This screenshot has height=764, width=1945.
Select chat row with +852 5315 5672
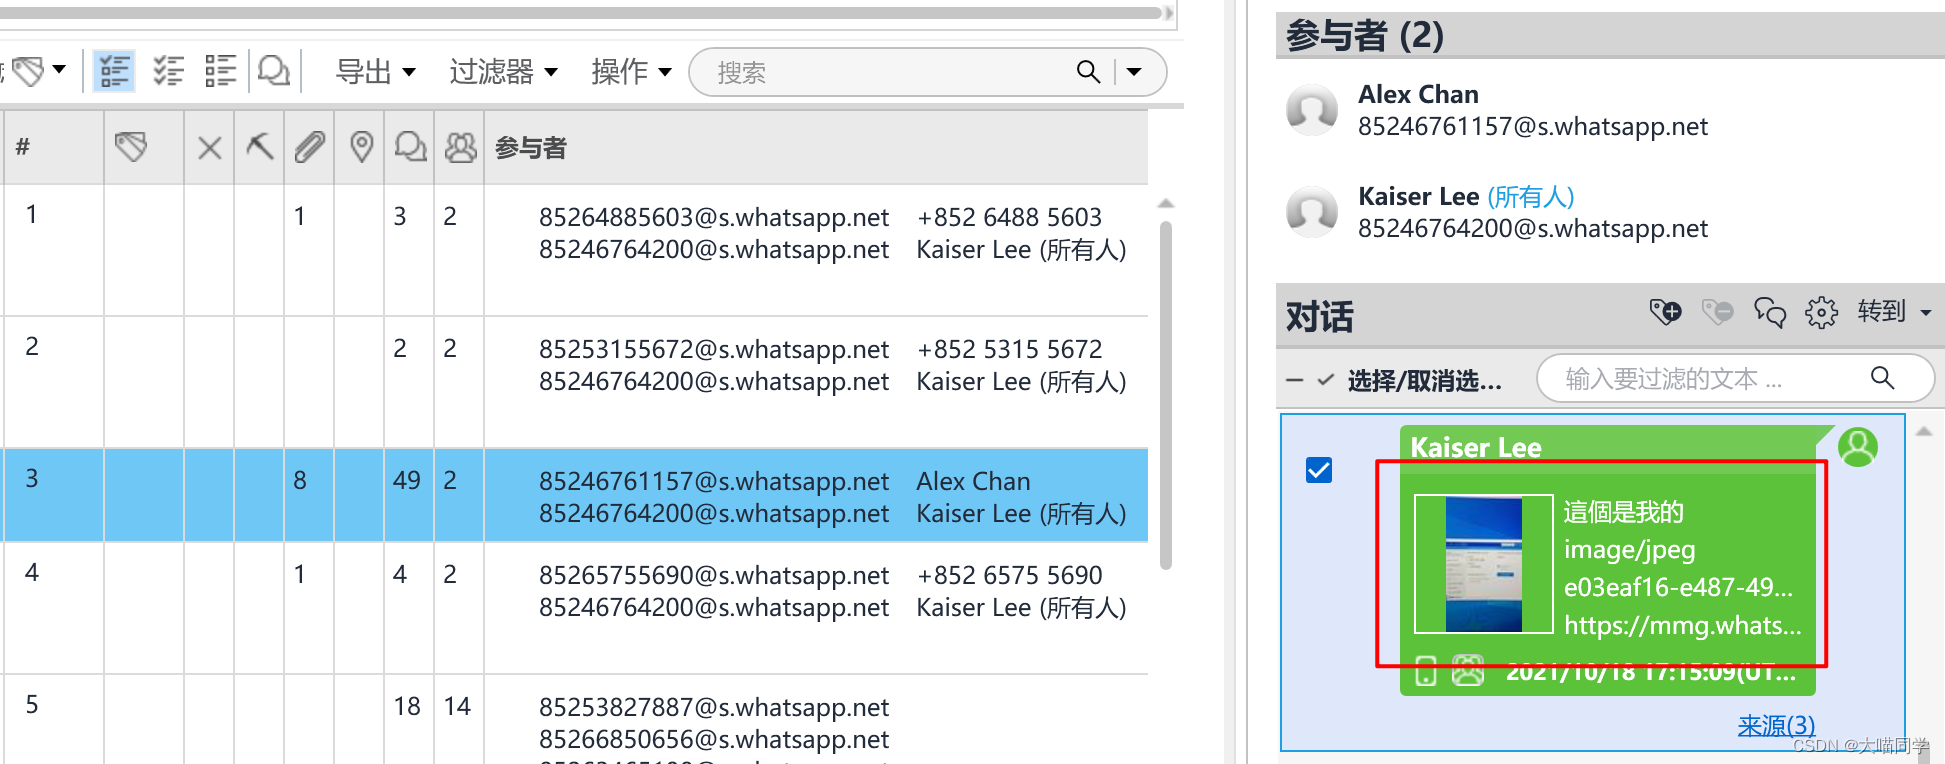575,382
